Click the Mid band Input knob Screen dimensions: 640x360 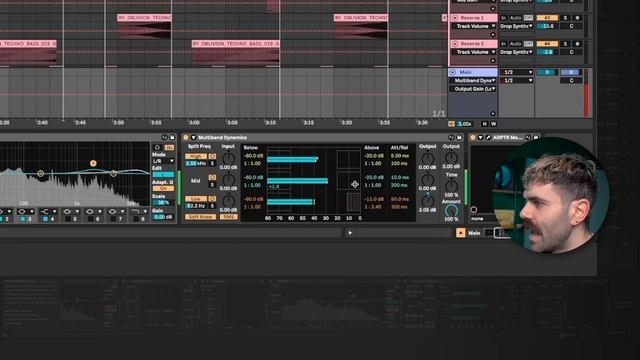(229, 180)
